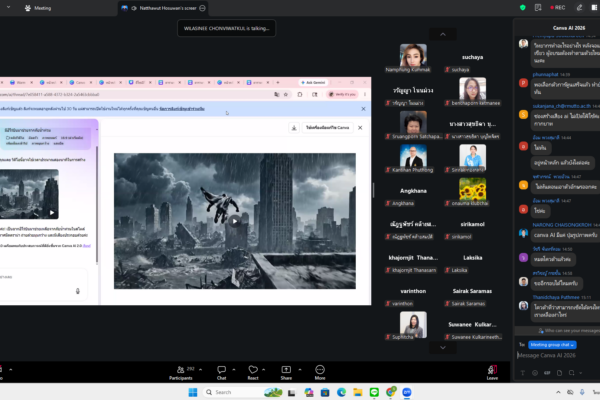Open the Meeting dropdown in top bar

click(8, 7)
